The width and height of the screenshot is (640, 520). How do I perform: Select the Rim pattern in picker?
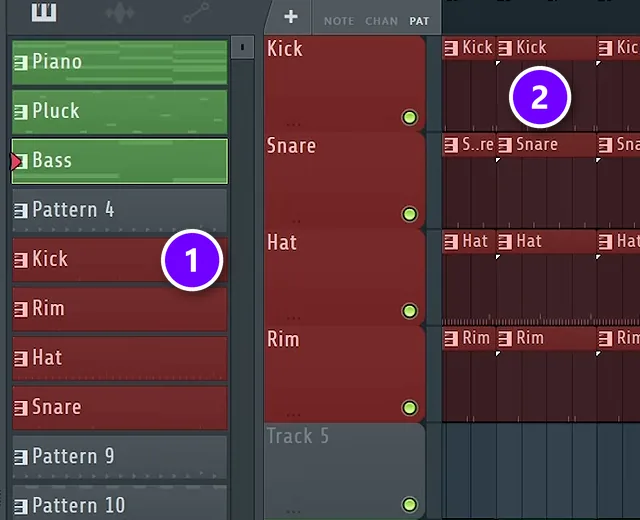pos(120,309)
